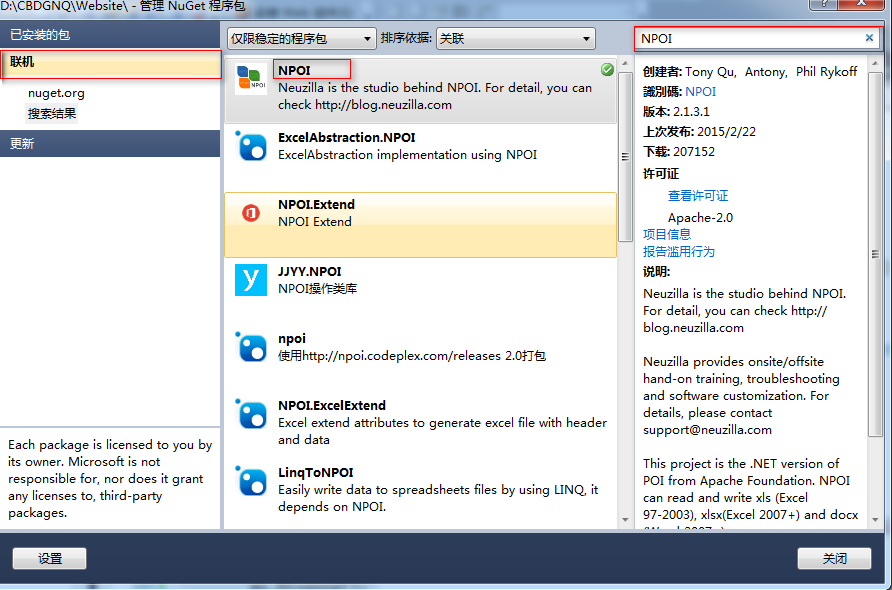
Task: Select the 联机 section
Action: point(111,63)
